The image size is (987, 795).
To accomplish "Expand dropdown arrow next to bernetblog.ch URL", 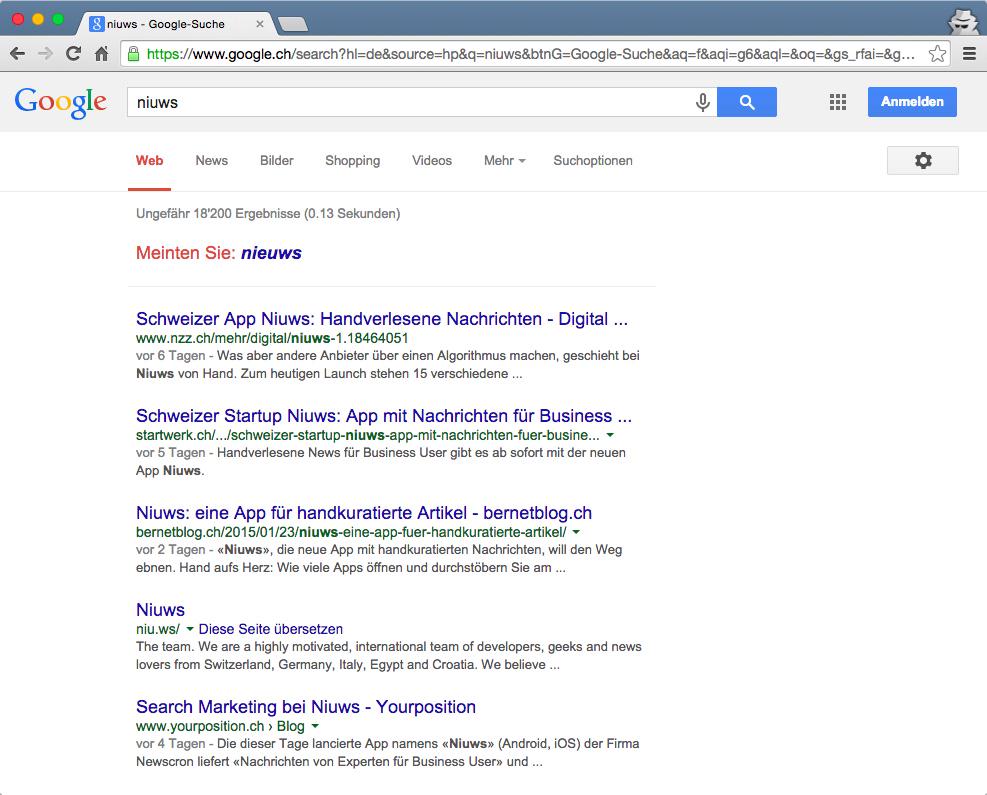I will pos(577,532).
